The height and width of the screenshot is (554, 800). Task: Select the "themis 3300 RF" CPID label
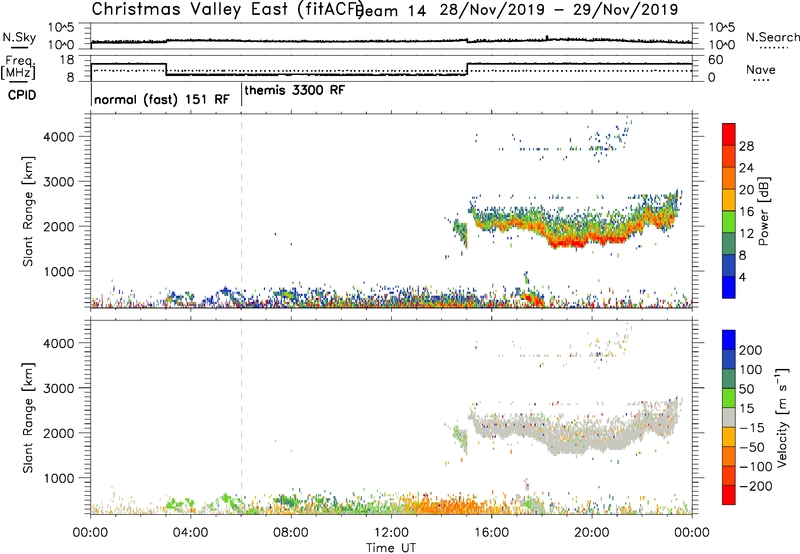(x=295, y=90)
